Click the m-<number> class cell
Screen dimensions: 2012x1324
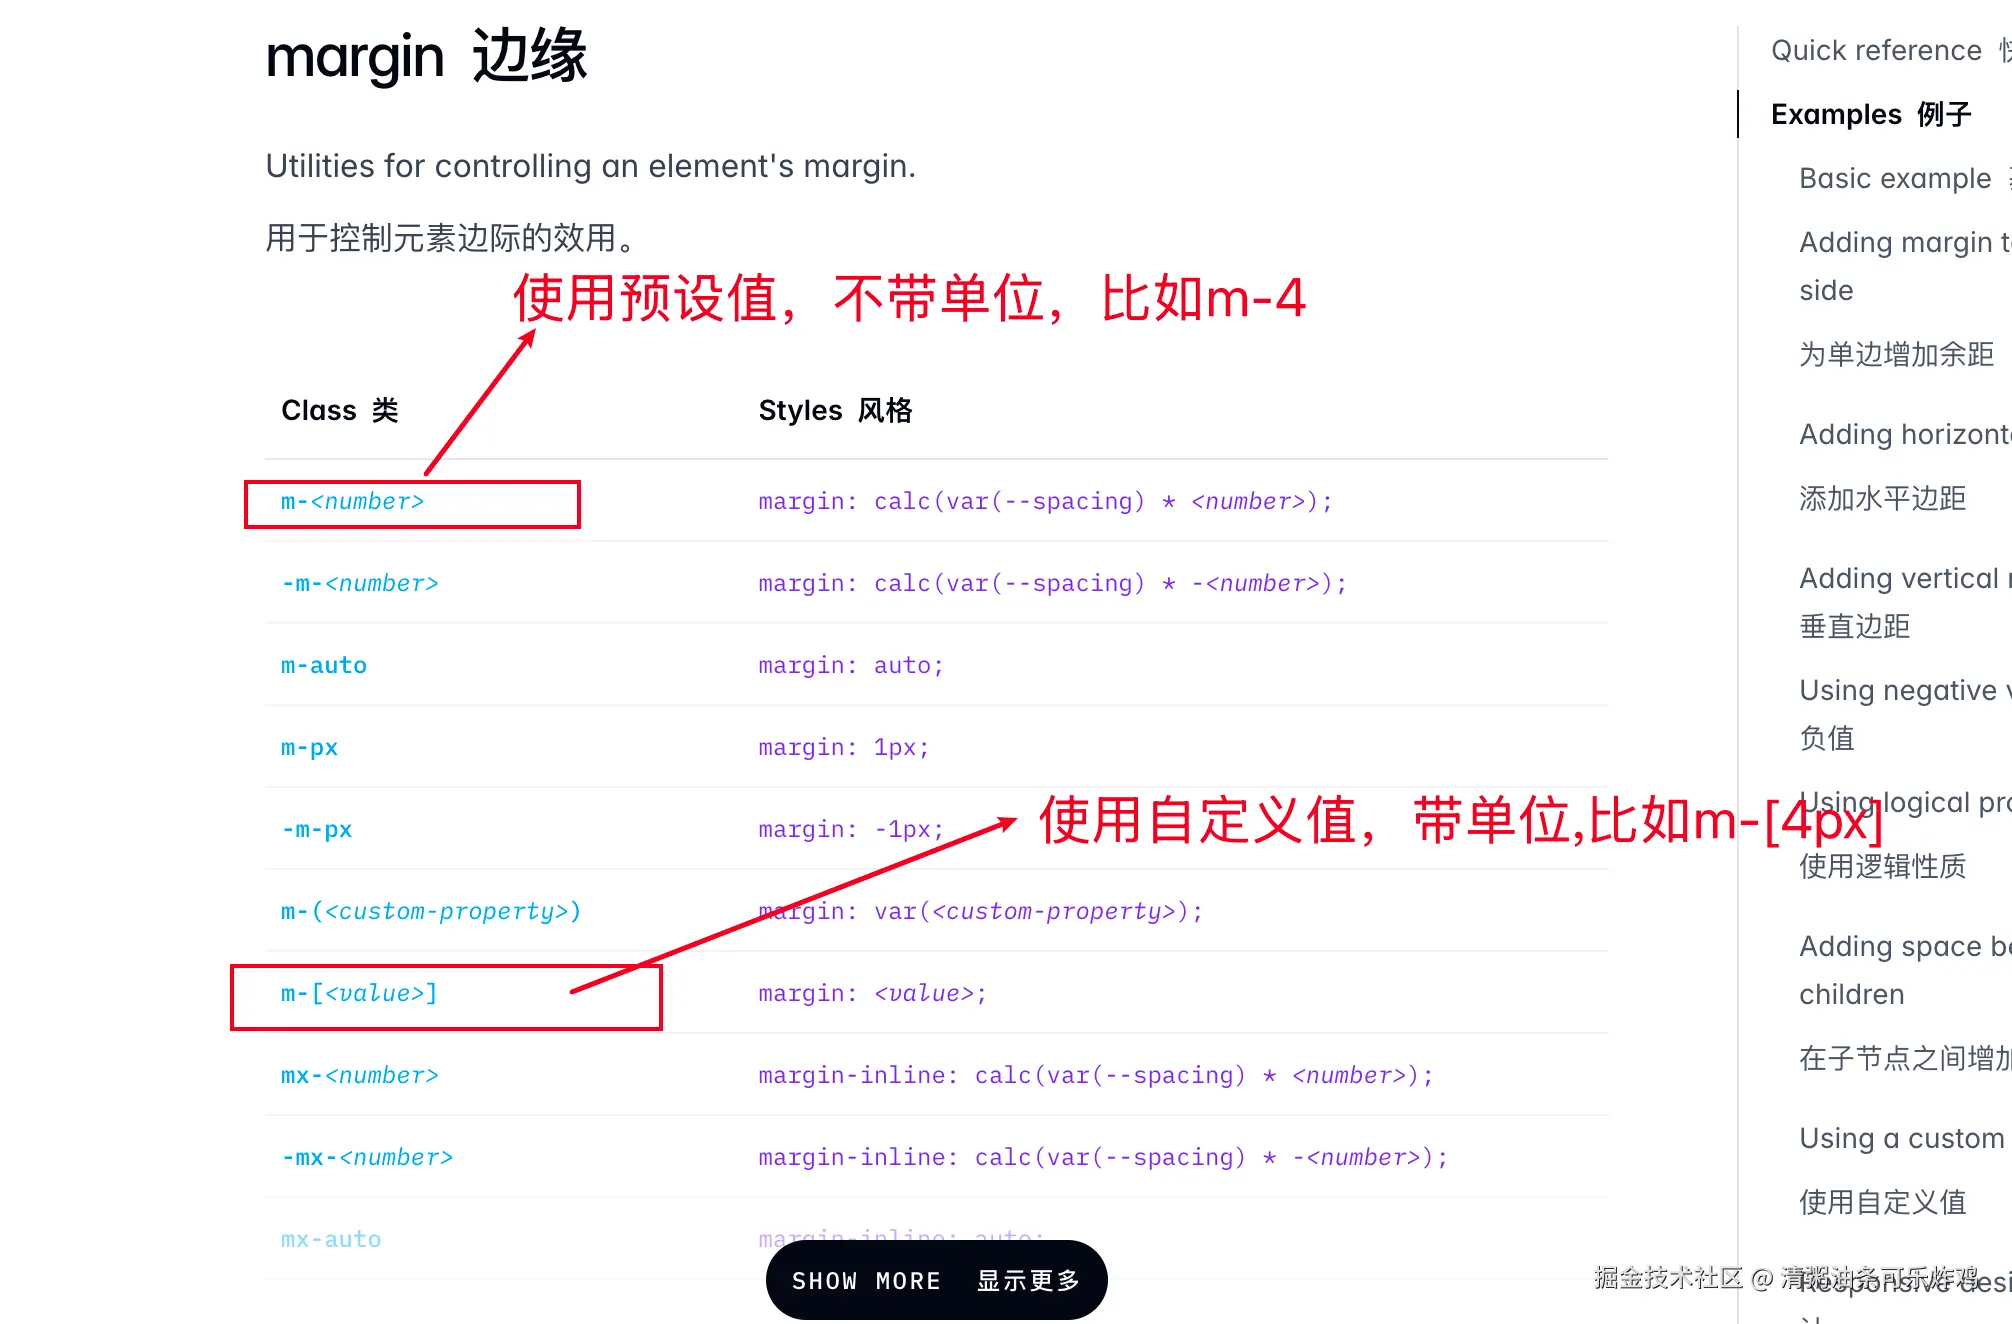tap(352, 501)
